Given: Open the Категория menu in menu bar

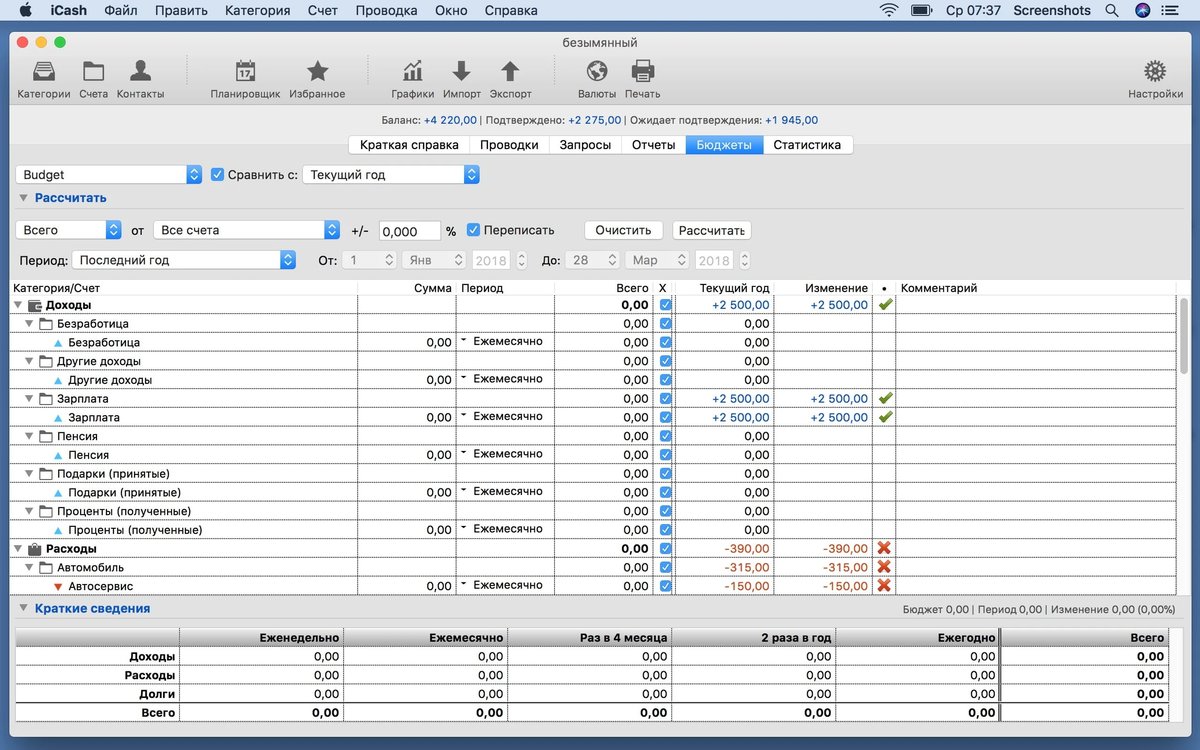Looking at the screenshot, I should tap(257, 11).
